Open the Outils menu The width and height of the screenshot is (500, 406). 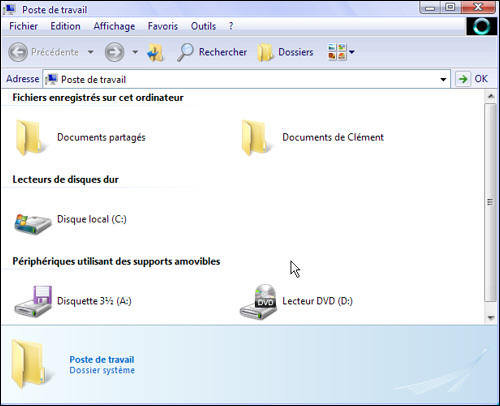click(203, 26)
